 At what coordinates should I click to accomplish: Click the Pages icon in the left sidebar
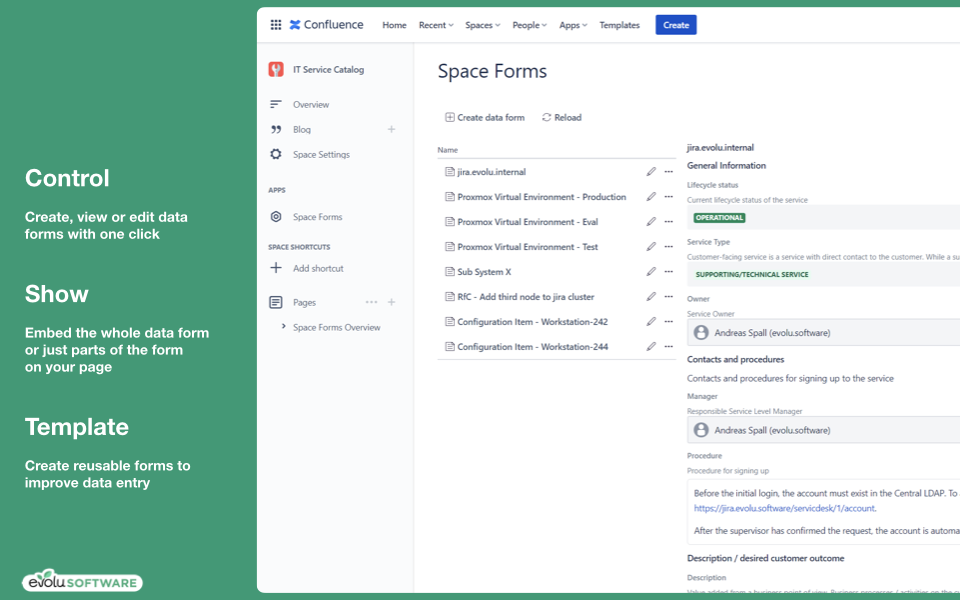pos(273,302)
